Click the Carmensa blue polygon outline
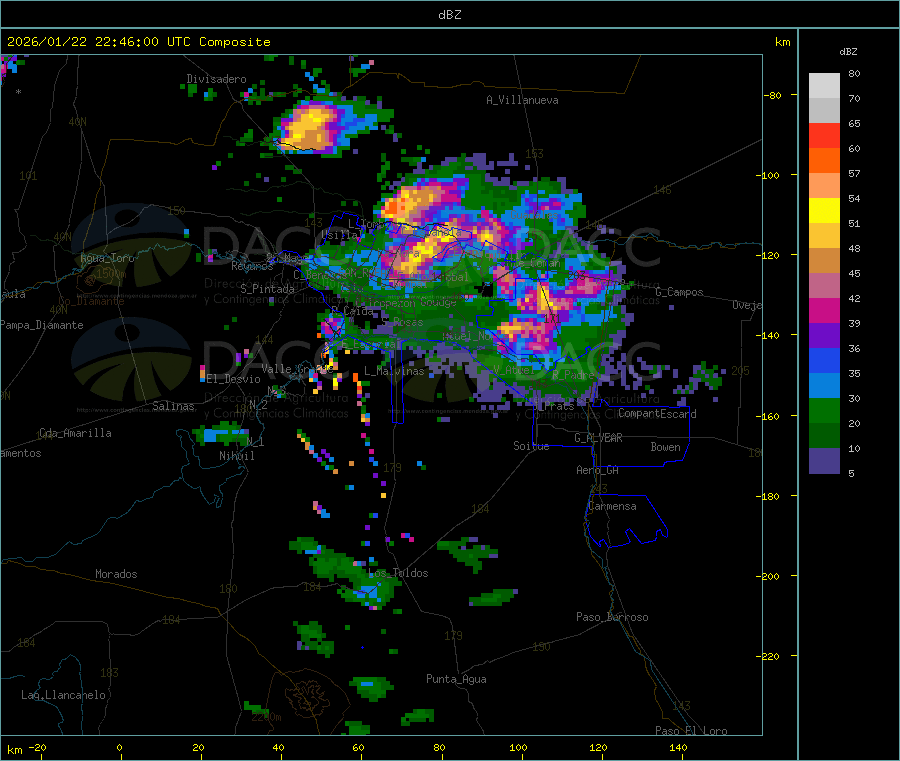Image resolution: width=900 pixels, height=761 pixels. pos(626,521)
